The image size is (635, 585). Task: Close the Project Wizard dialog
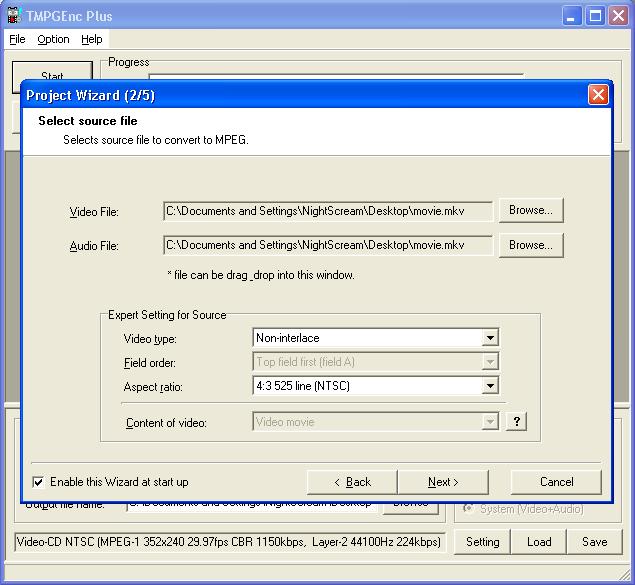click(598, 95)
